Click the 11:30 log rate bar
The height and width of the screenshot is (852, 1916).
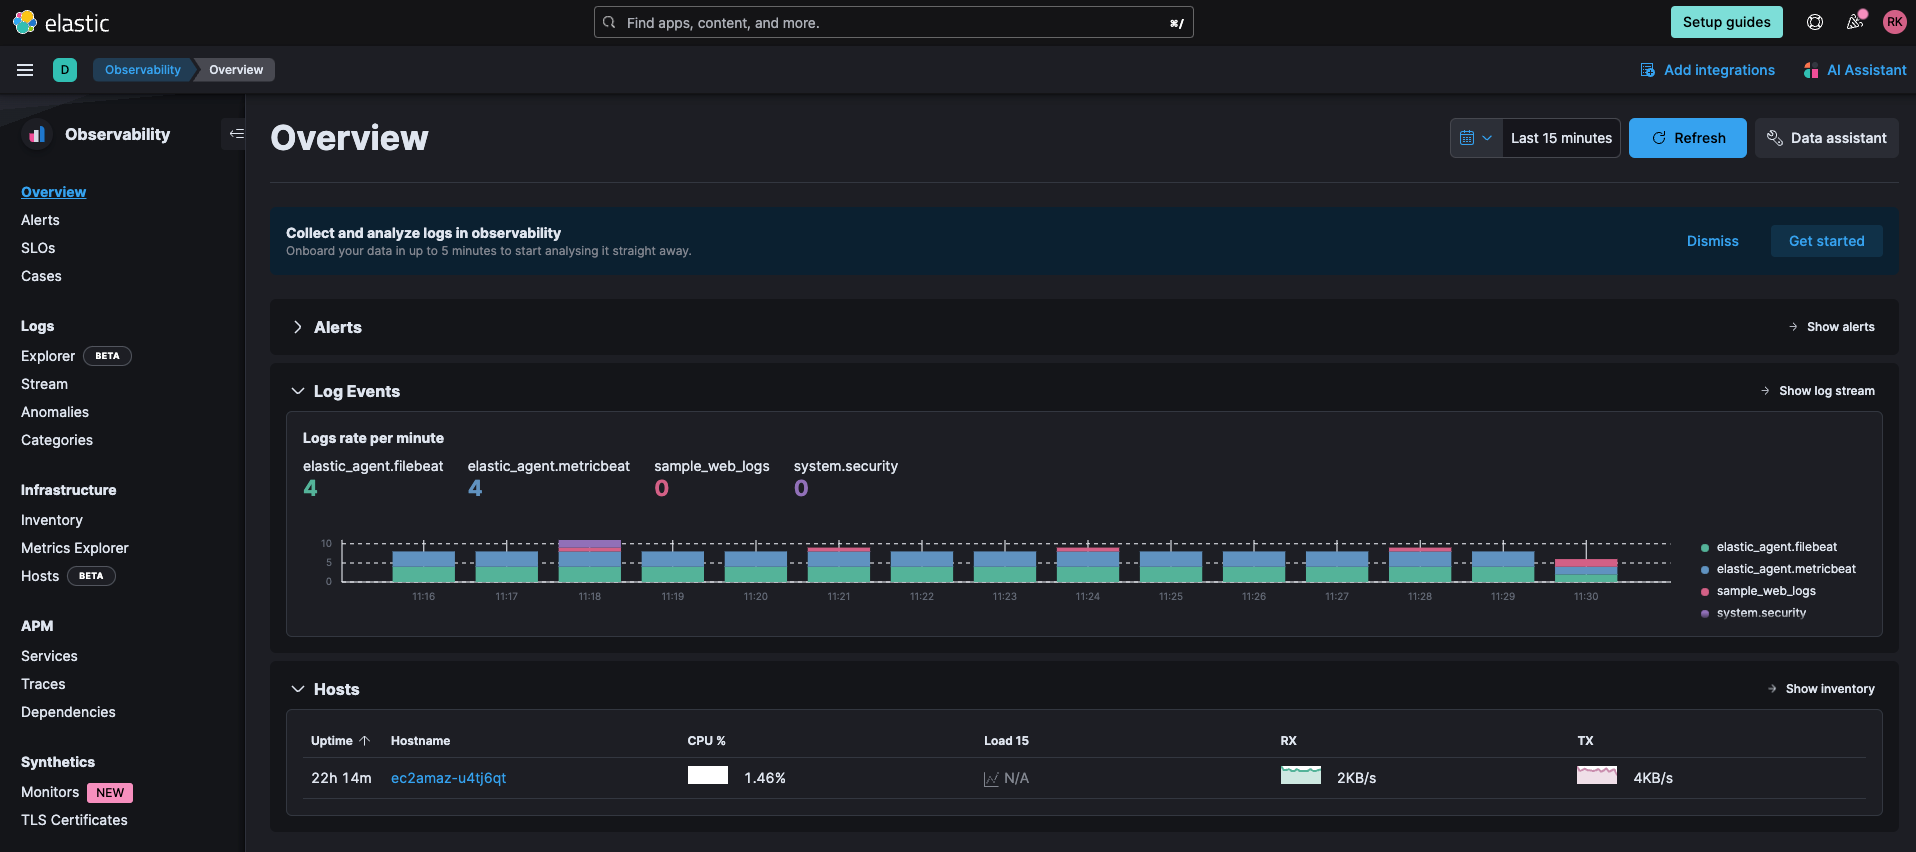1586,570
